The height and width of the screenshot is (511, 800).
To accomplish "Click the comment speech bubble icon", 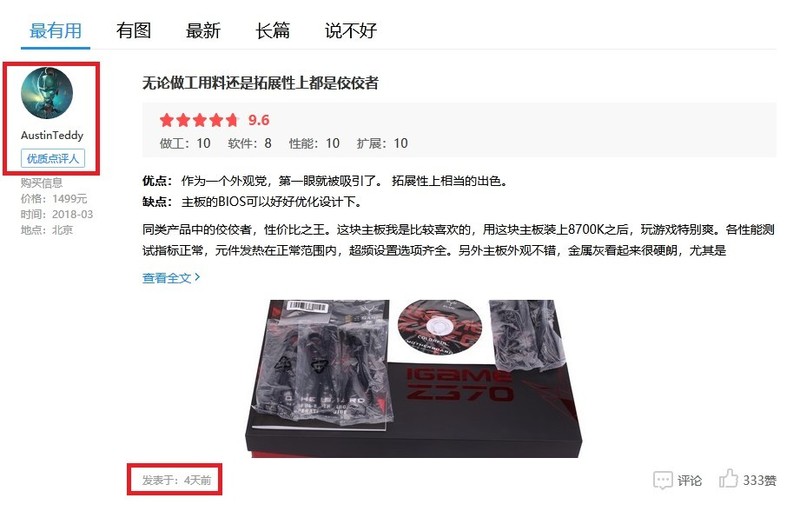I will point(663,480).
